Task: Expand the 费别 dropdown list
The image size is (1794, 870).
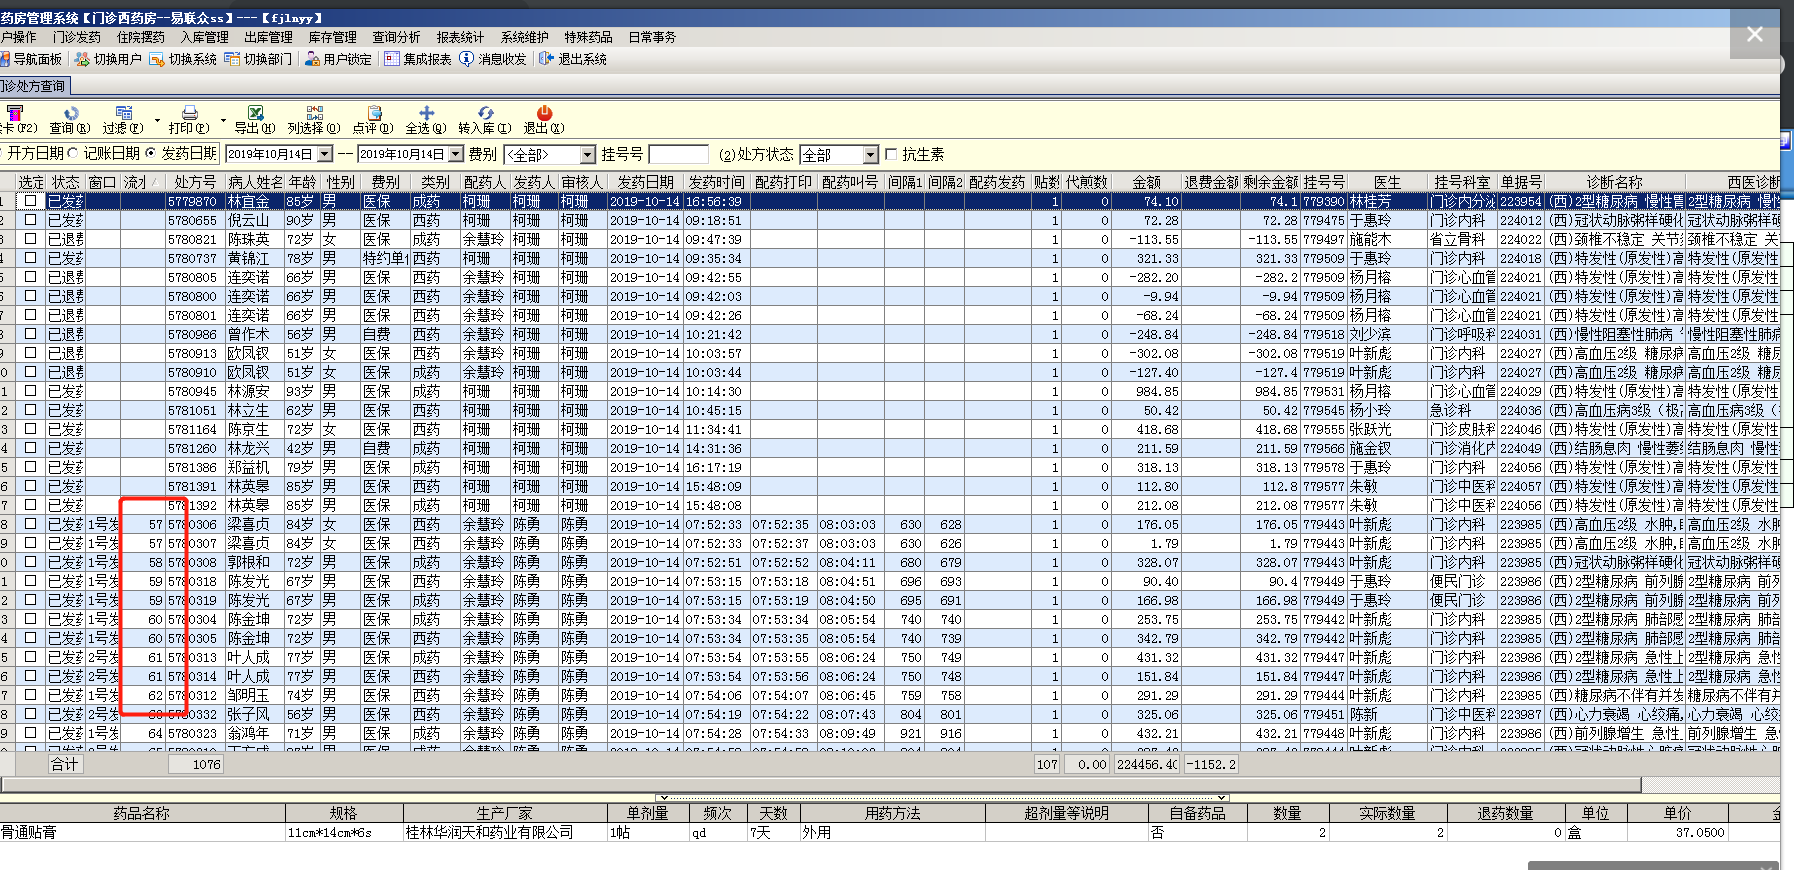Action: [x=588, y=155]
